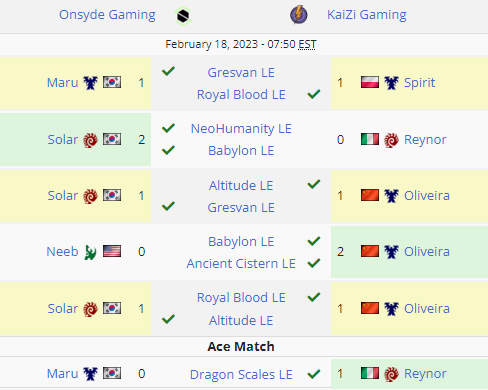Open the KaiZi Gaming team page
The height and width of the screenshot is (390, 488).
[x=367, y=15]
